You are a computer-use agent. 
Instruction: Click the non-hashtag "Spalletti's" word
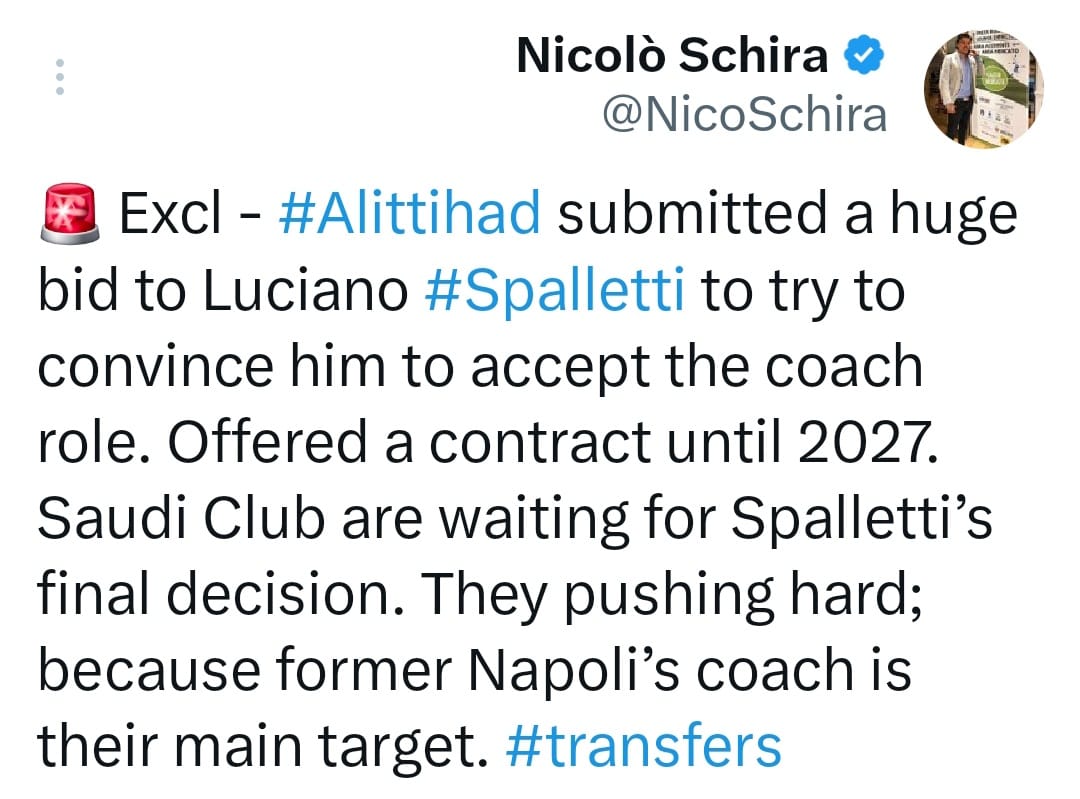coord(861,518)
